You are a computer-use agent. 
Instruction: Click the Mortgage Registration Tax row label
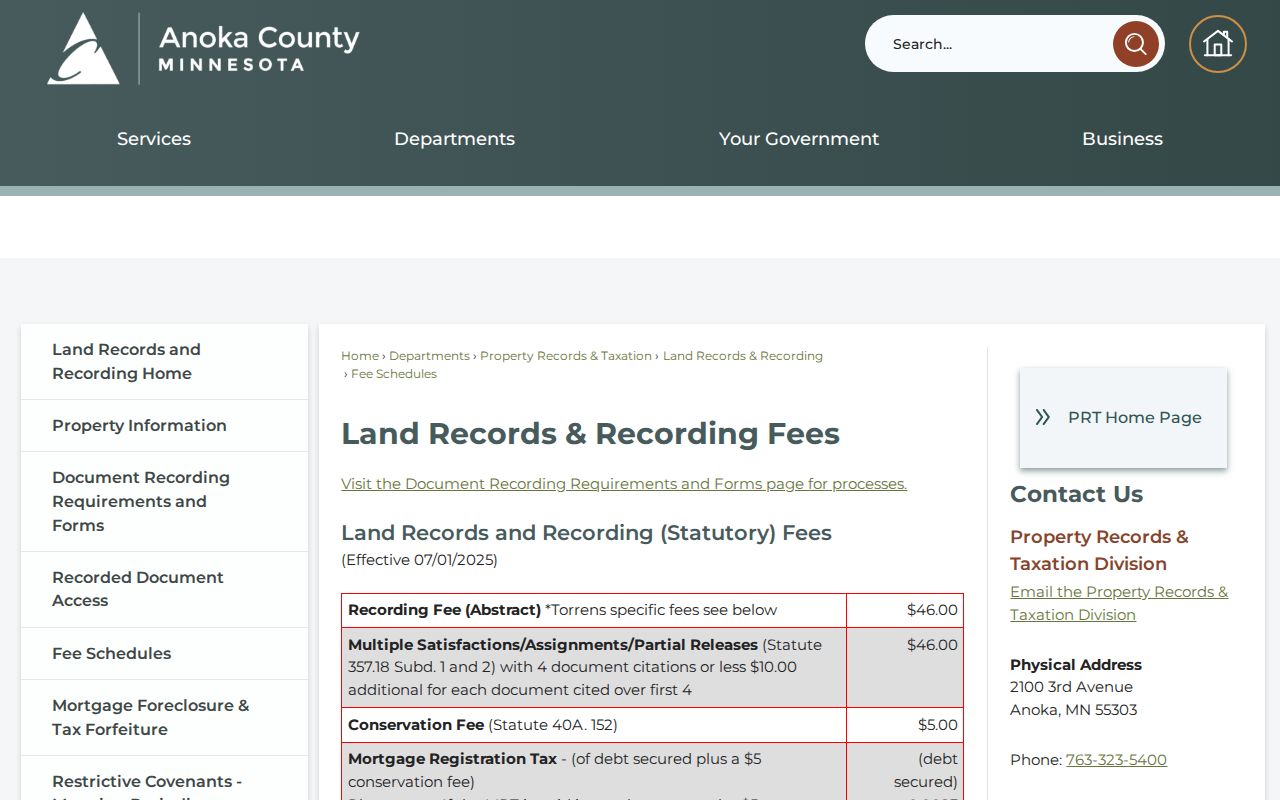click(x=452, y=759)
